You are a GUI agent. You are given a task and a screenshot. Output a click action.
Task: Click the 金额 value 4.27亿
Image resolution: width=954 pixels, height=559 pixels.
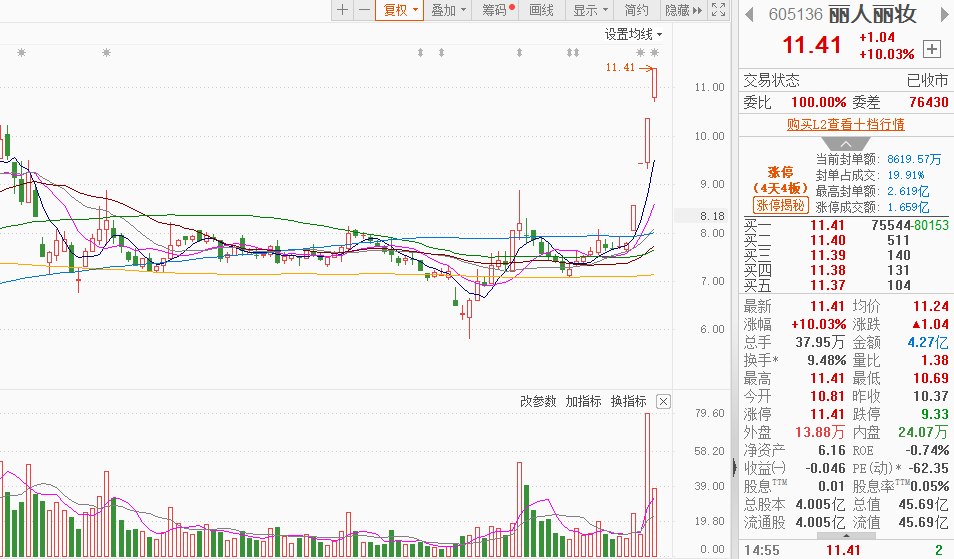(927, 342)
